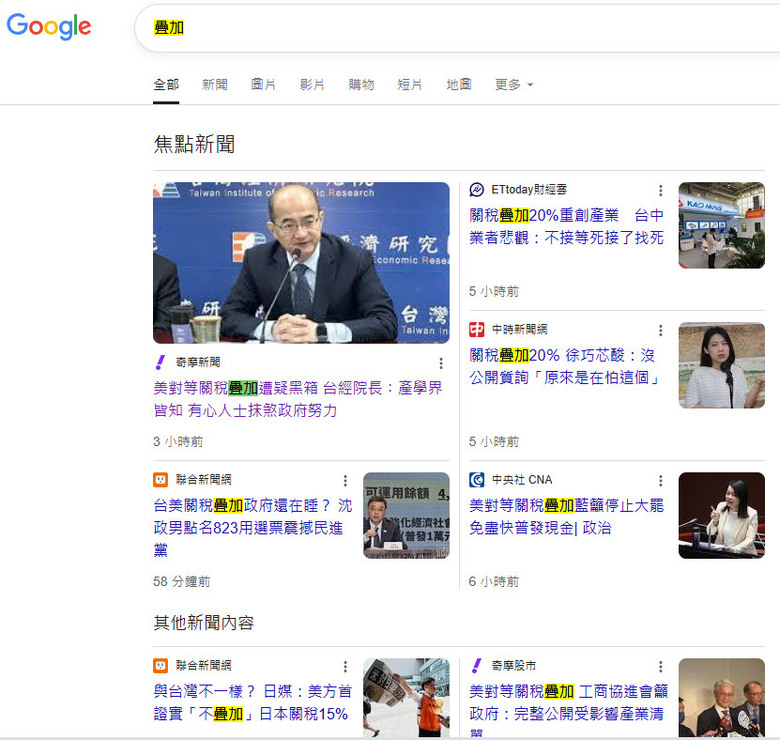
Task: Switch to the 新聞 tab
Action: (215, 85)
